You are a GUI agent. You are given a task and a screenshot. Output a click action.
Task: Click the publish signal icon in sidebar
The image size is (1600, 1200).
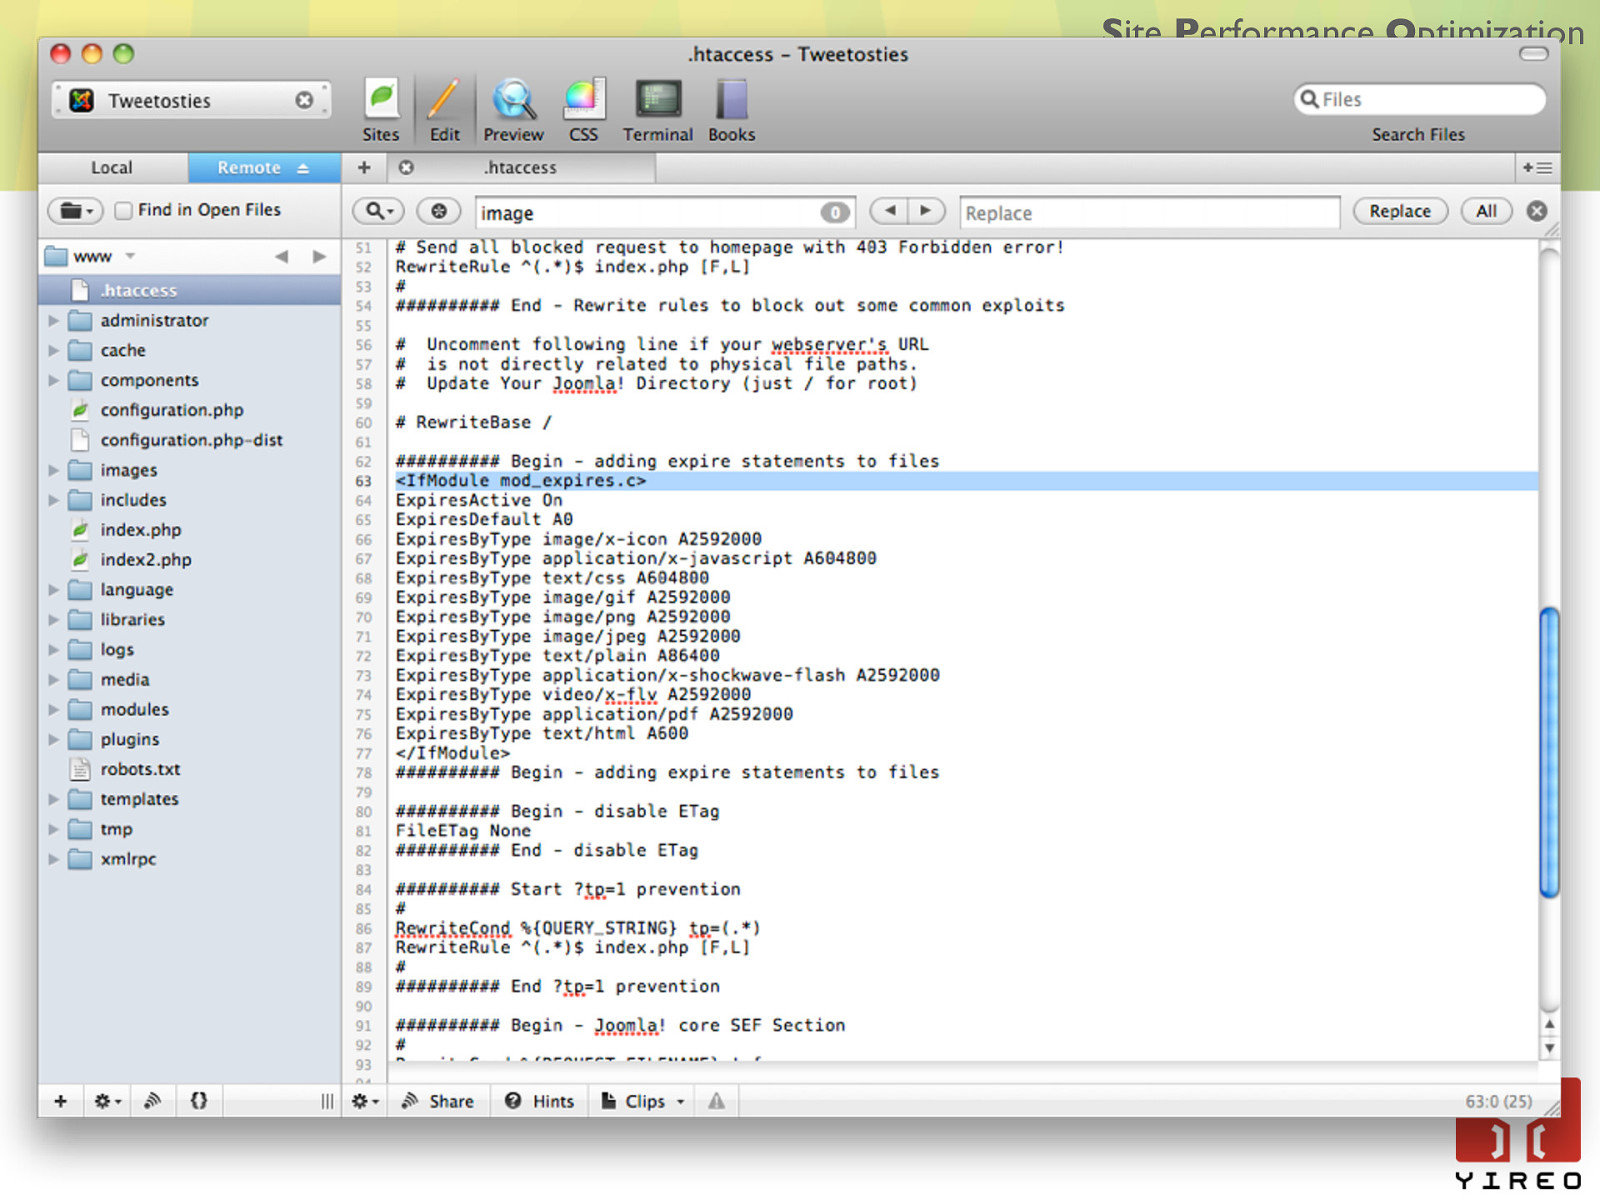click(x=153, y=1101)
